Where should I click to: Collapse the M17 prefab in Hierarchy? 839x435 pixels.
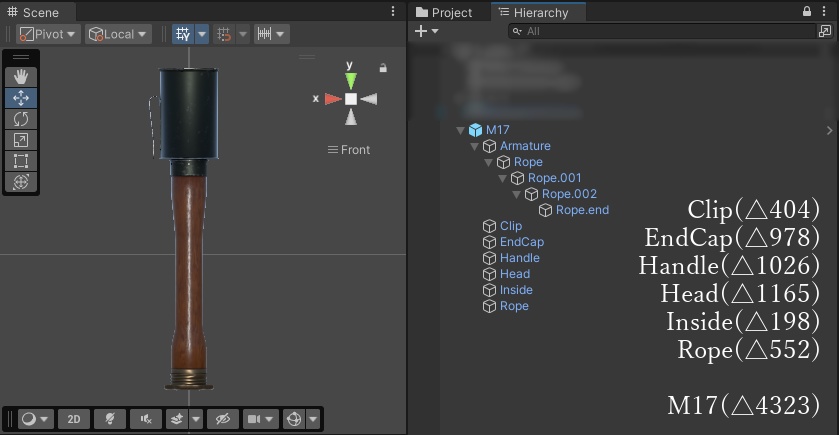coord(460,130)
